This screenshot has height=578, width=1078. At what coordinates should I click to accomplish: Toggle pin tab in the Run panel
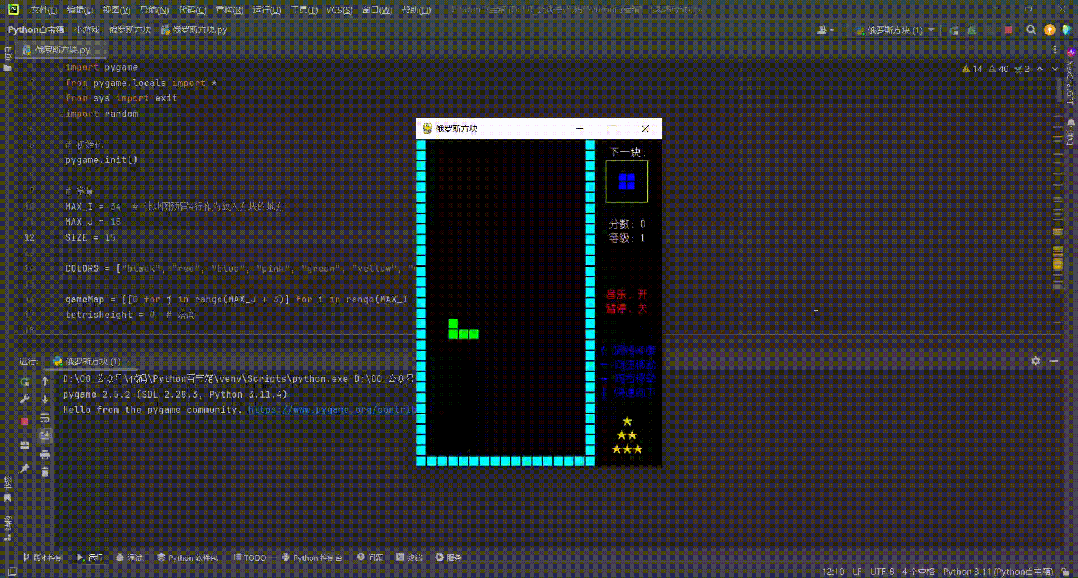[x=25, y=468]
